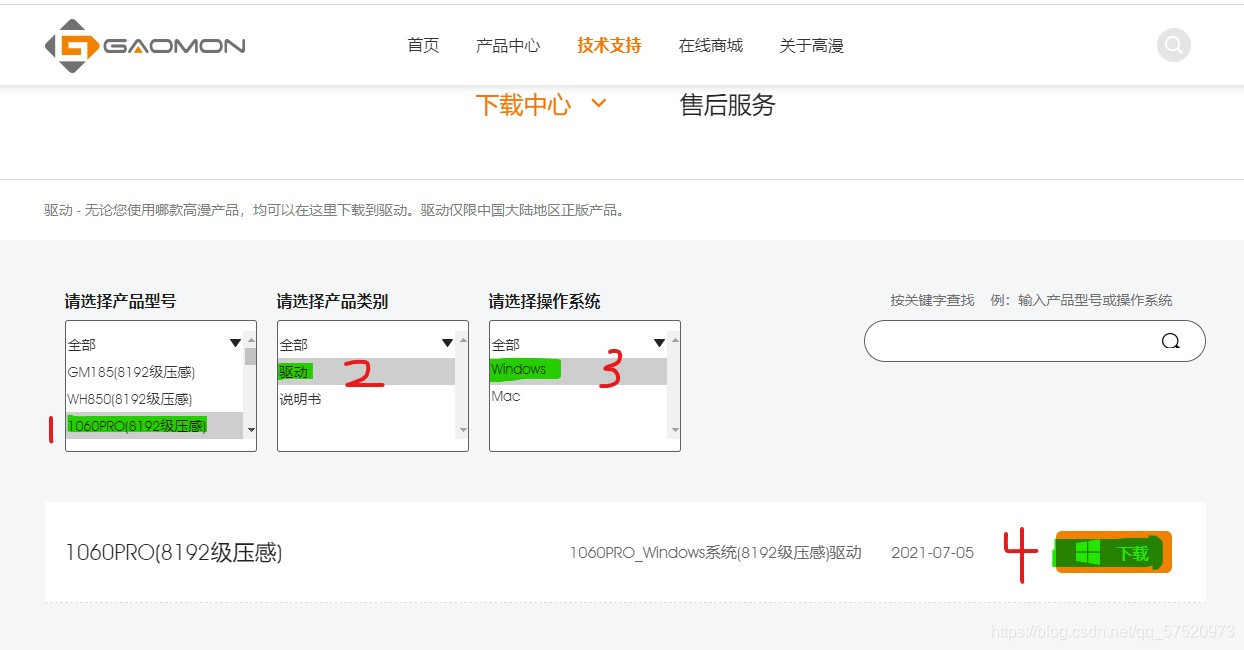
Task: Click the 按关键字查找 hint text
Action: pos(932,300)
